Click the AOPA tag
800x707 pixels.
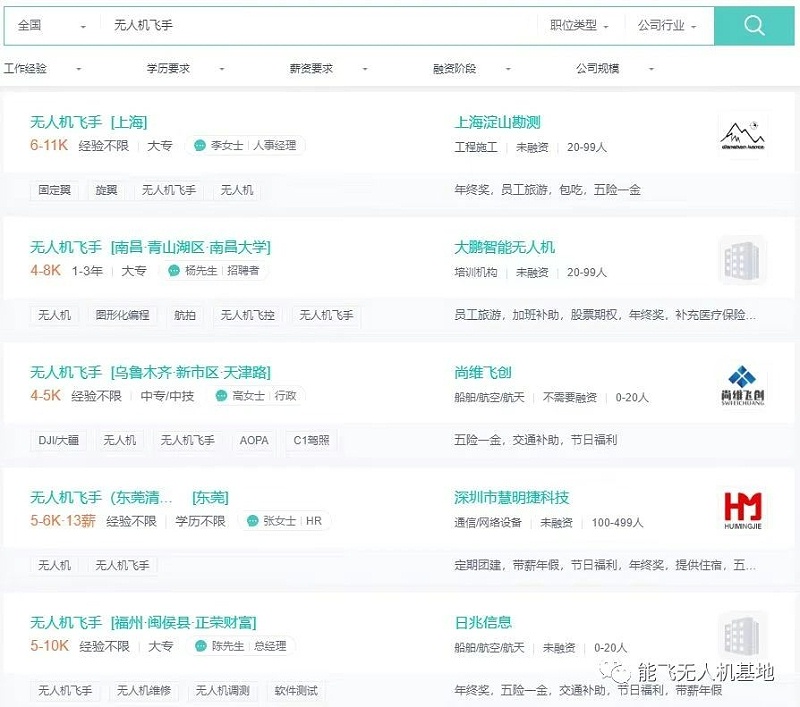point(254,440)
